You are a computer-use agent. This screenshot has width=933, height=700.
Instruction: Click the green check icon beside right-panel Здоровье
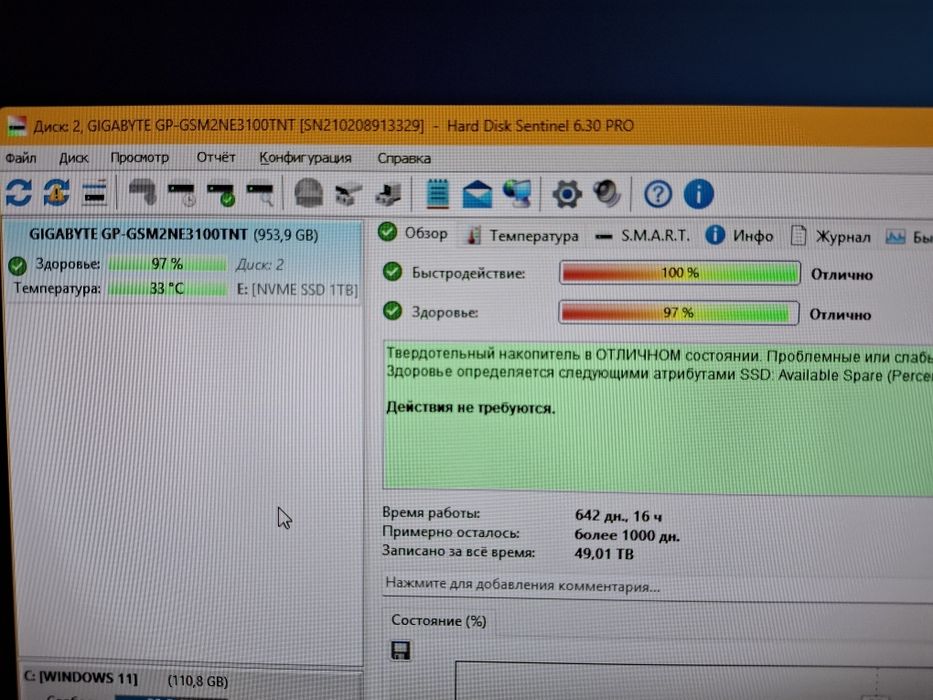392,311
